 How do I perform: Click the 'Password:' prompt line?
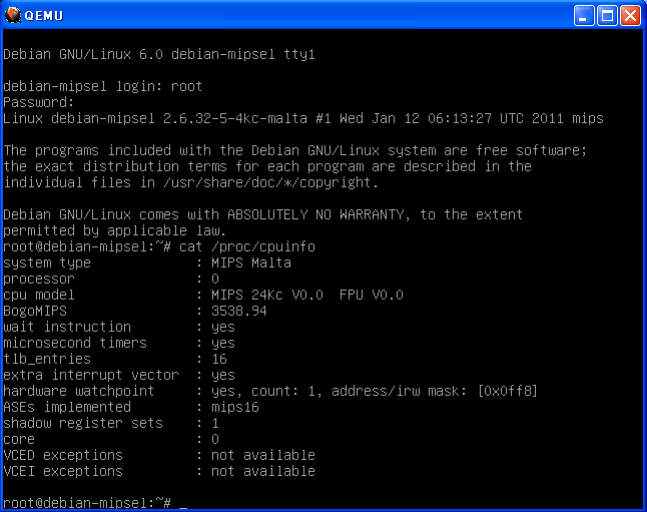39,102
